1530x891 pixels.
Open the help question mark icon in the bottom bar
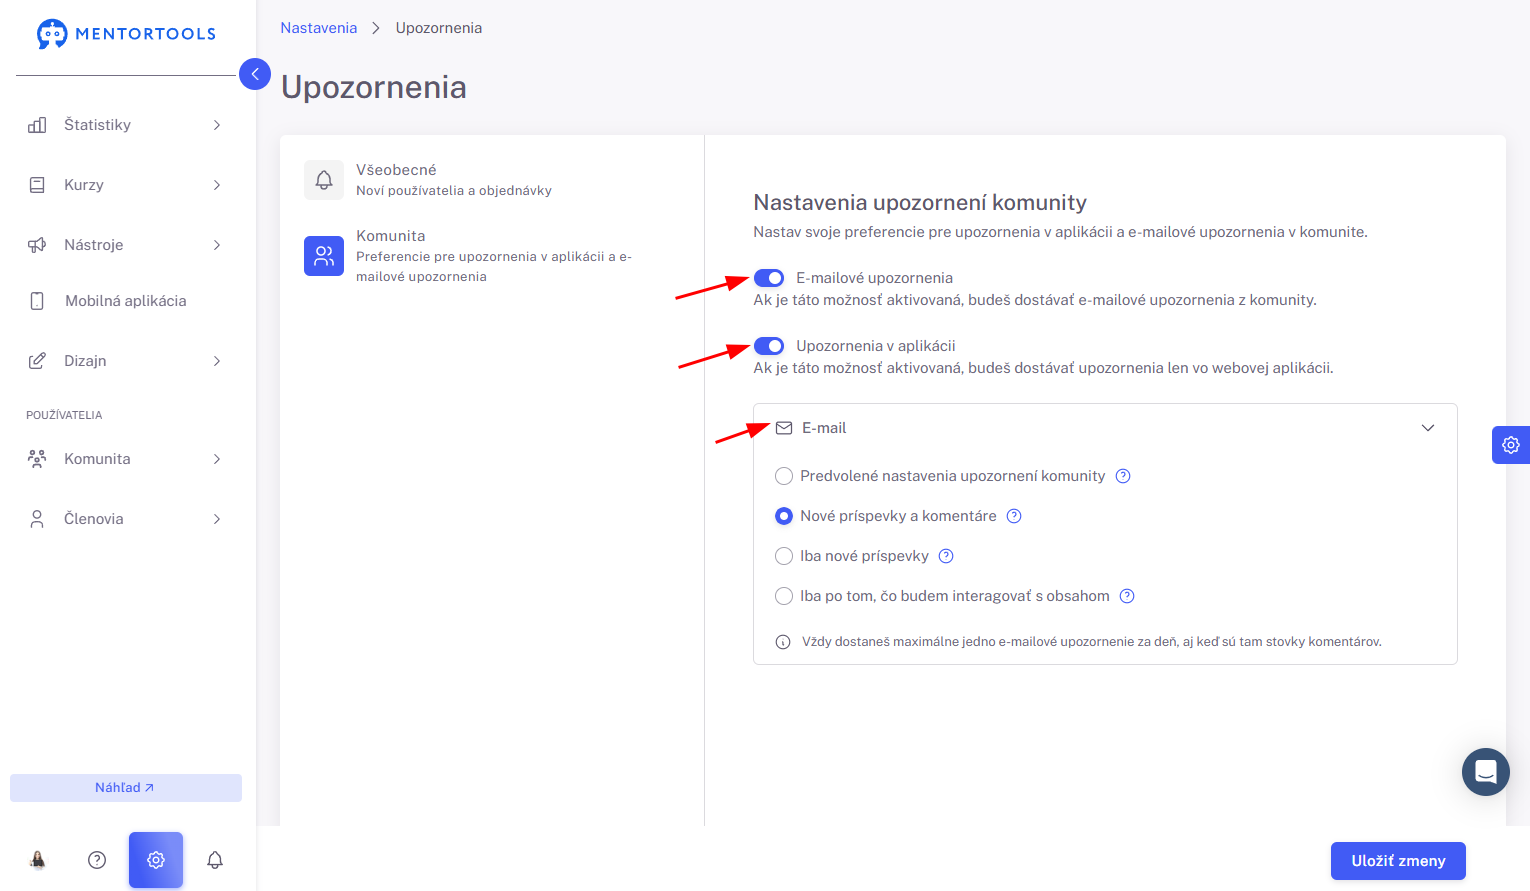(x=97, y=860)
